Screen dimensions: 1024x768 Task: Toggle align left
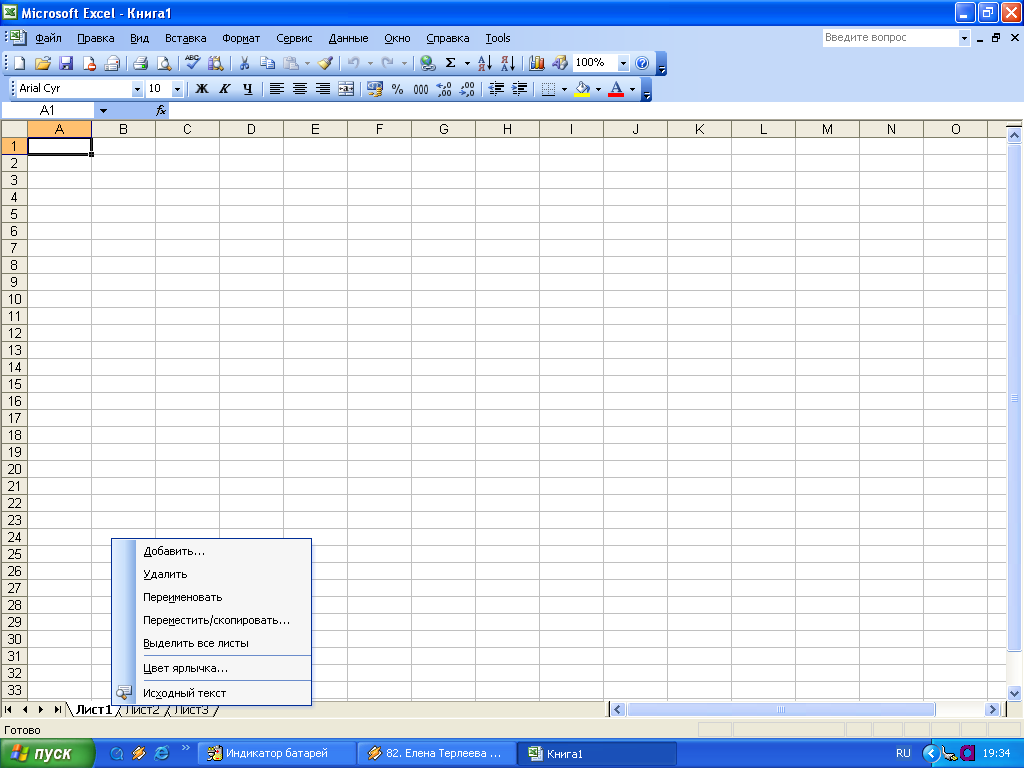pos(277,89)
